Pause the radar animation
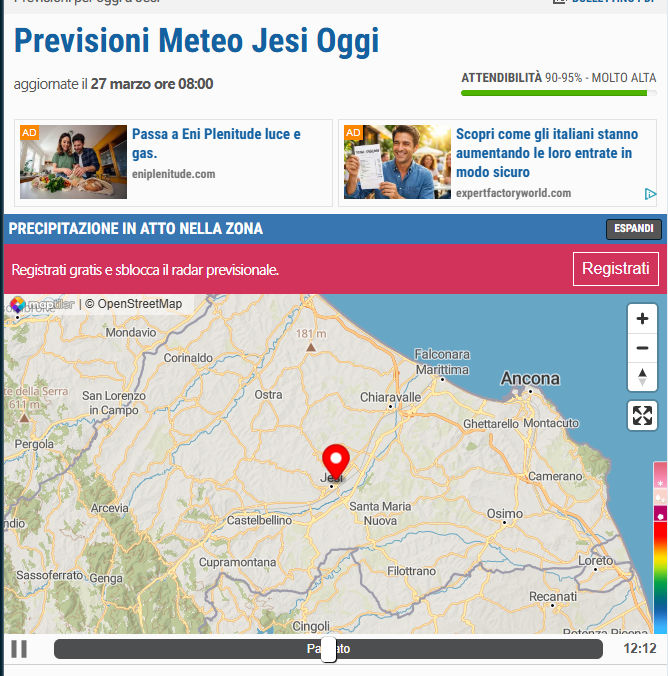This screenshot has height=676, width=668. coord(19,649)
